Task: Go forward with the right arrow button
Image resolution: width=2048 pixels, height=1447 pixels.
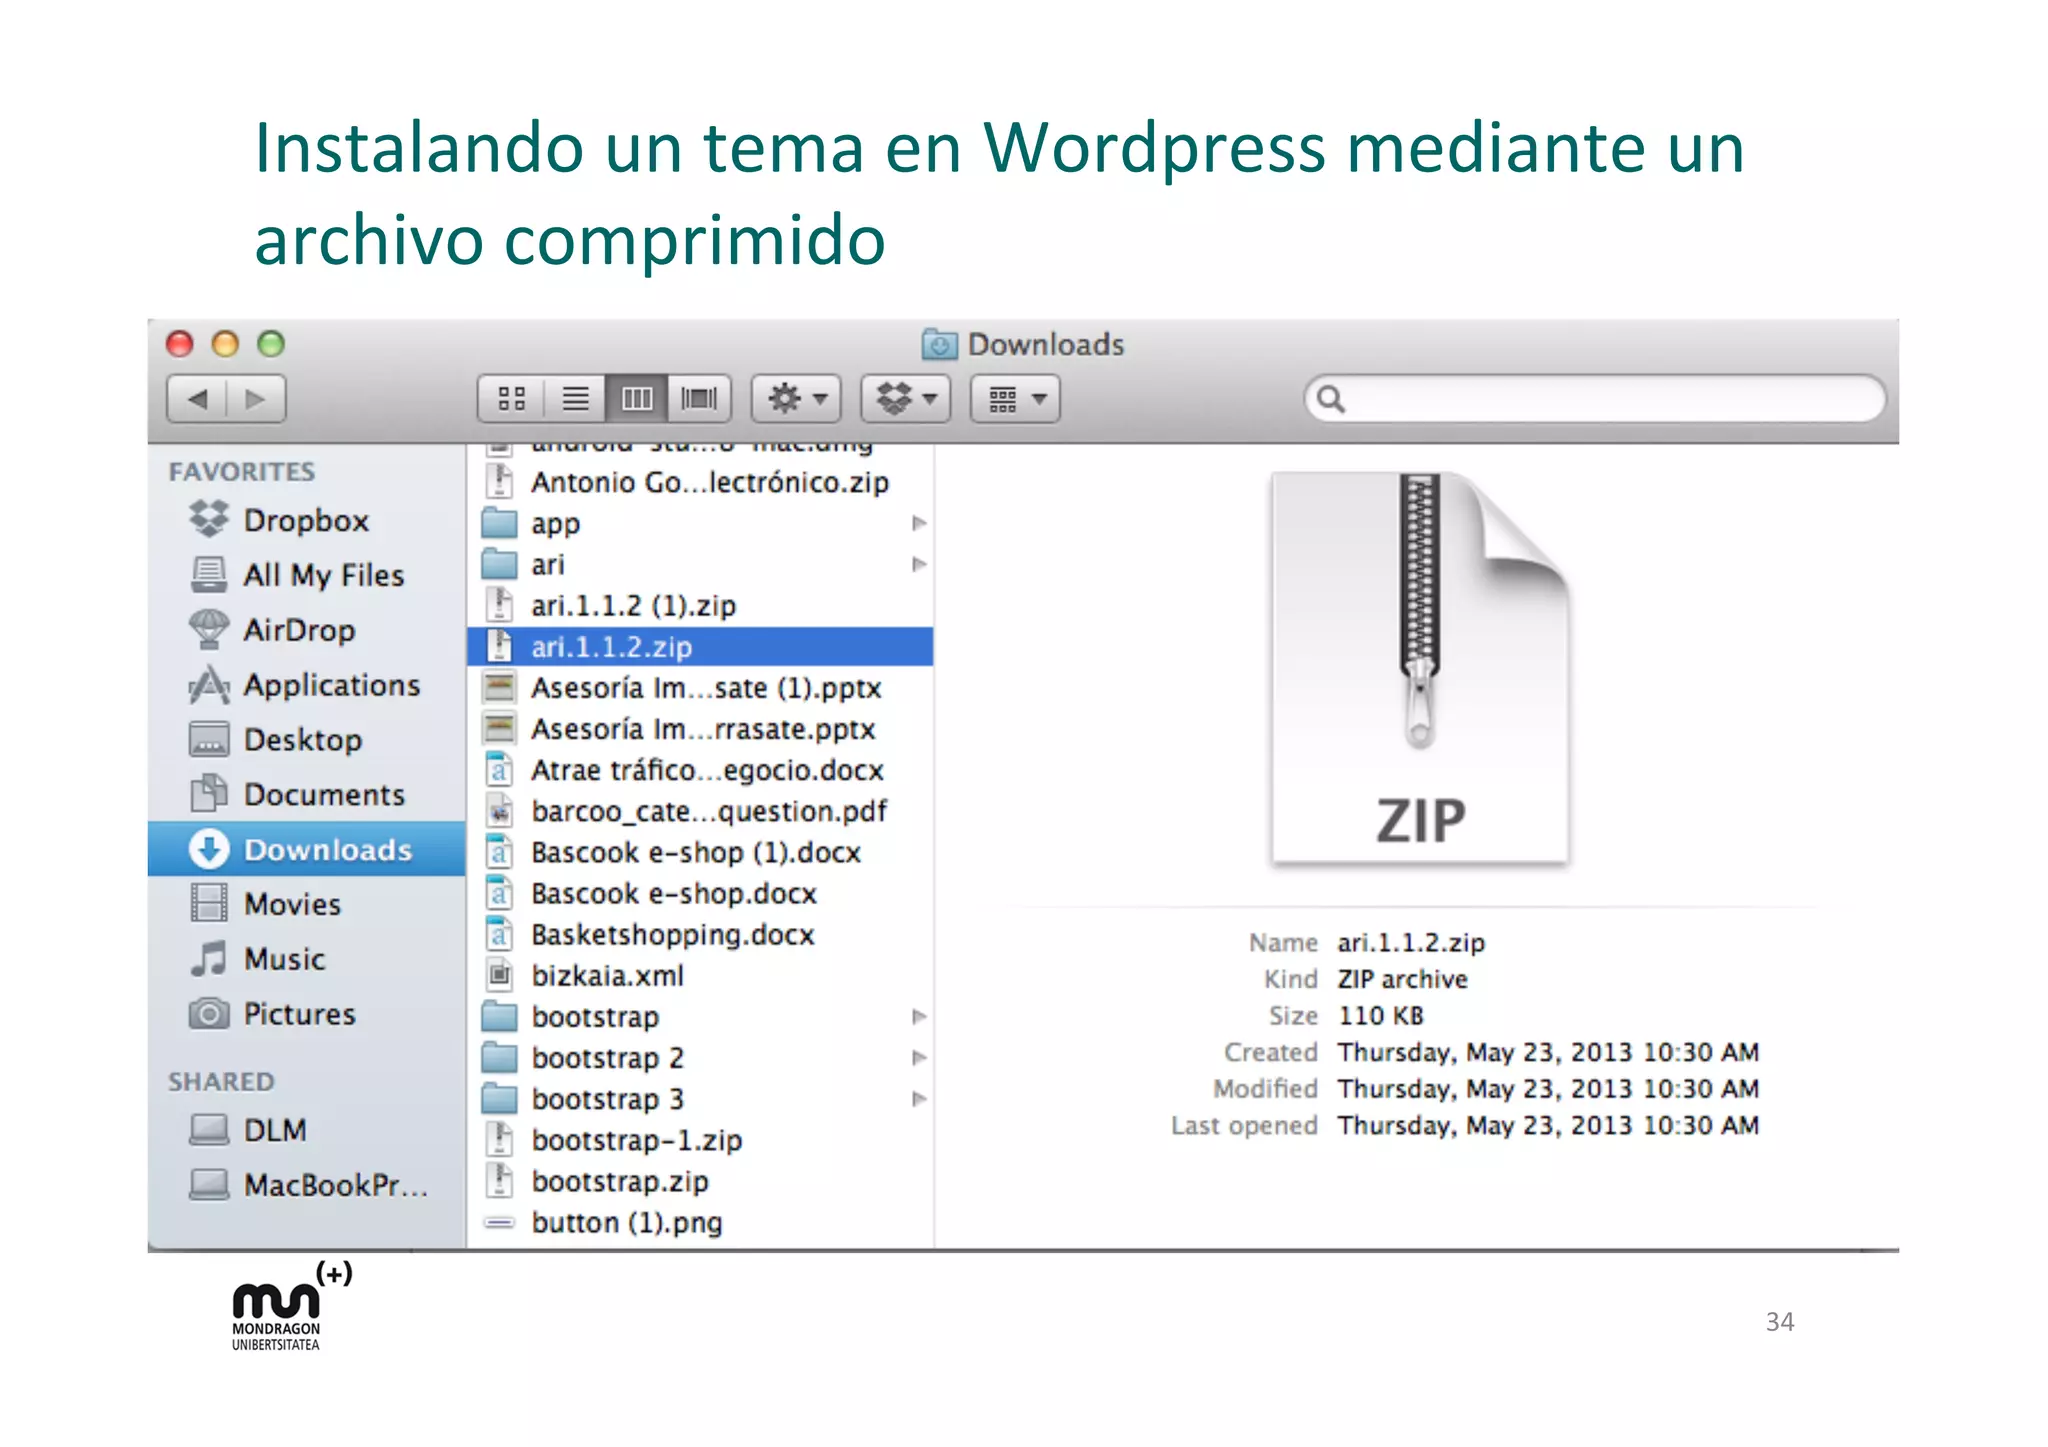Action: [256, 399]
